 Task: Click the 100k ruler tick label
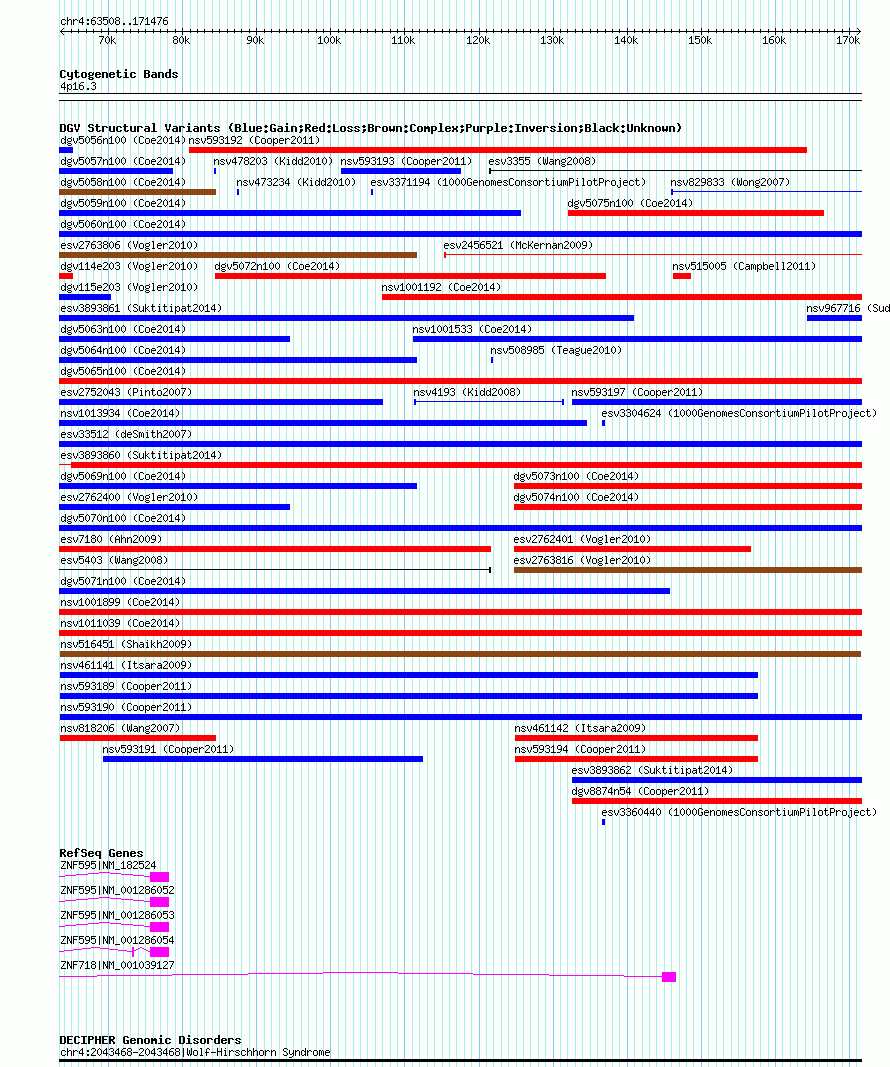(329, 41)
